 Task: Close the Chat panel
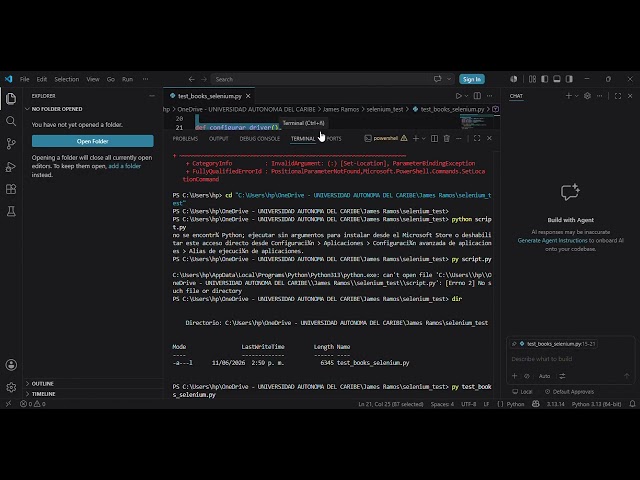pos(630,96)
